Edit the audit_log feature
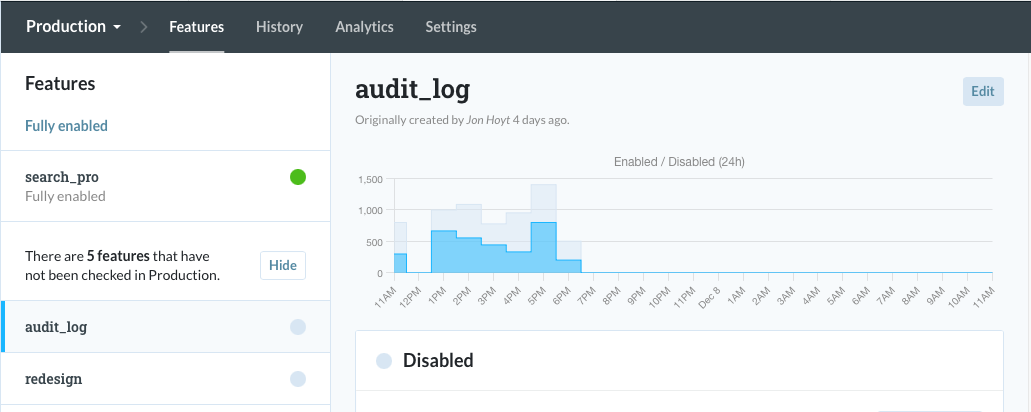This screenshot has width=1031, height=412. click(983, 91)
